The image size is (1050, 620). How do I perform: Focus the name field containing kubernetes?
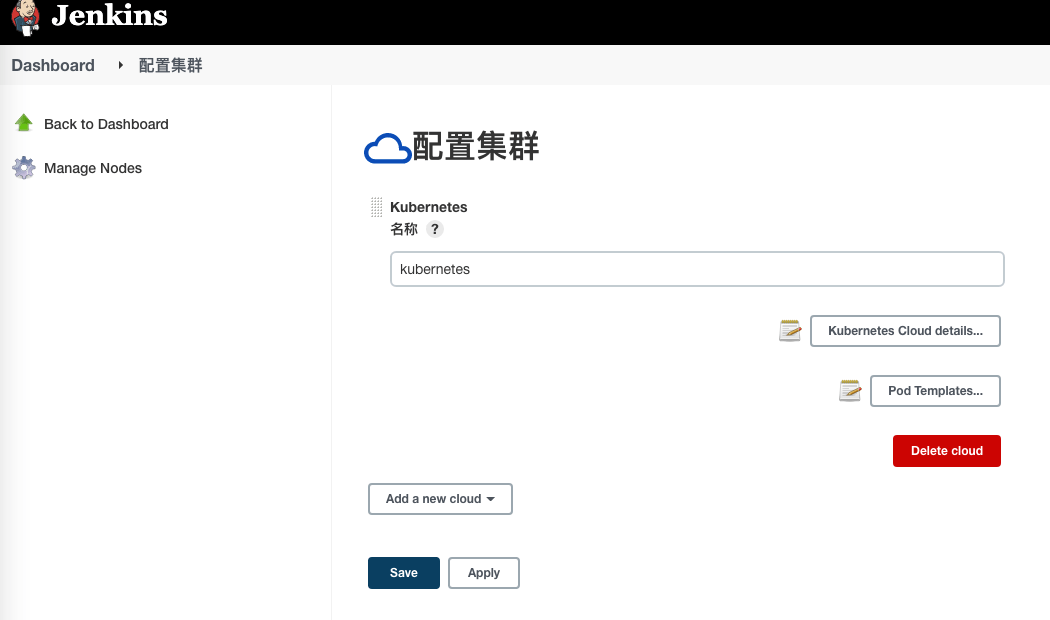click(x=696, y=269)
